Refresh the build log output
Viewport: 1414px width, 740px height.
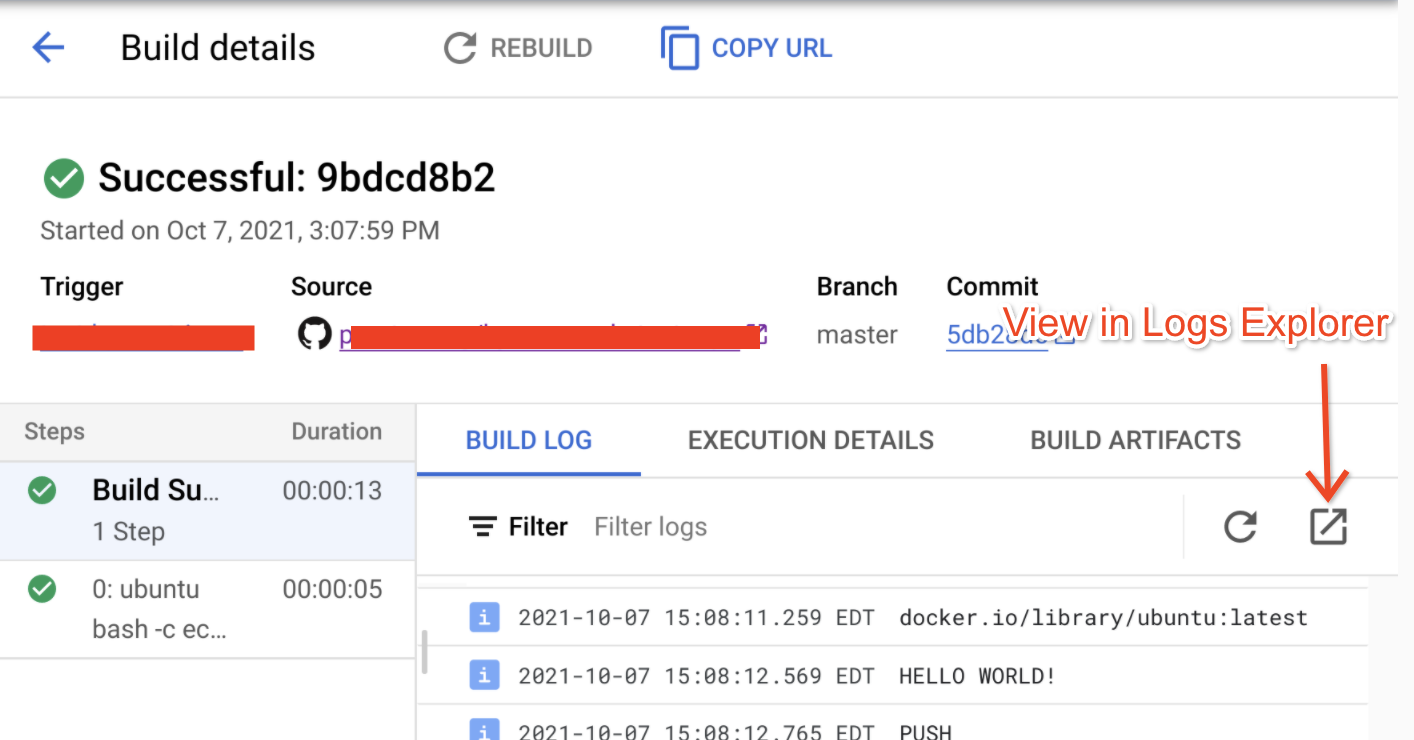(x=1240, y=527)
